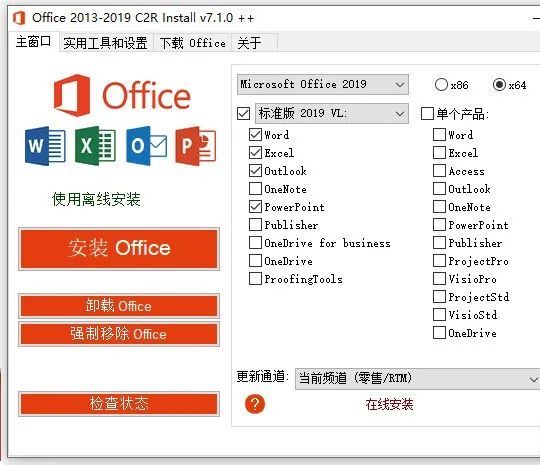Viewport: 540px width, 465px height.
Task: Tick the 单个产品 single products checkbox
Action: tap(427, 113)
